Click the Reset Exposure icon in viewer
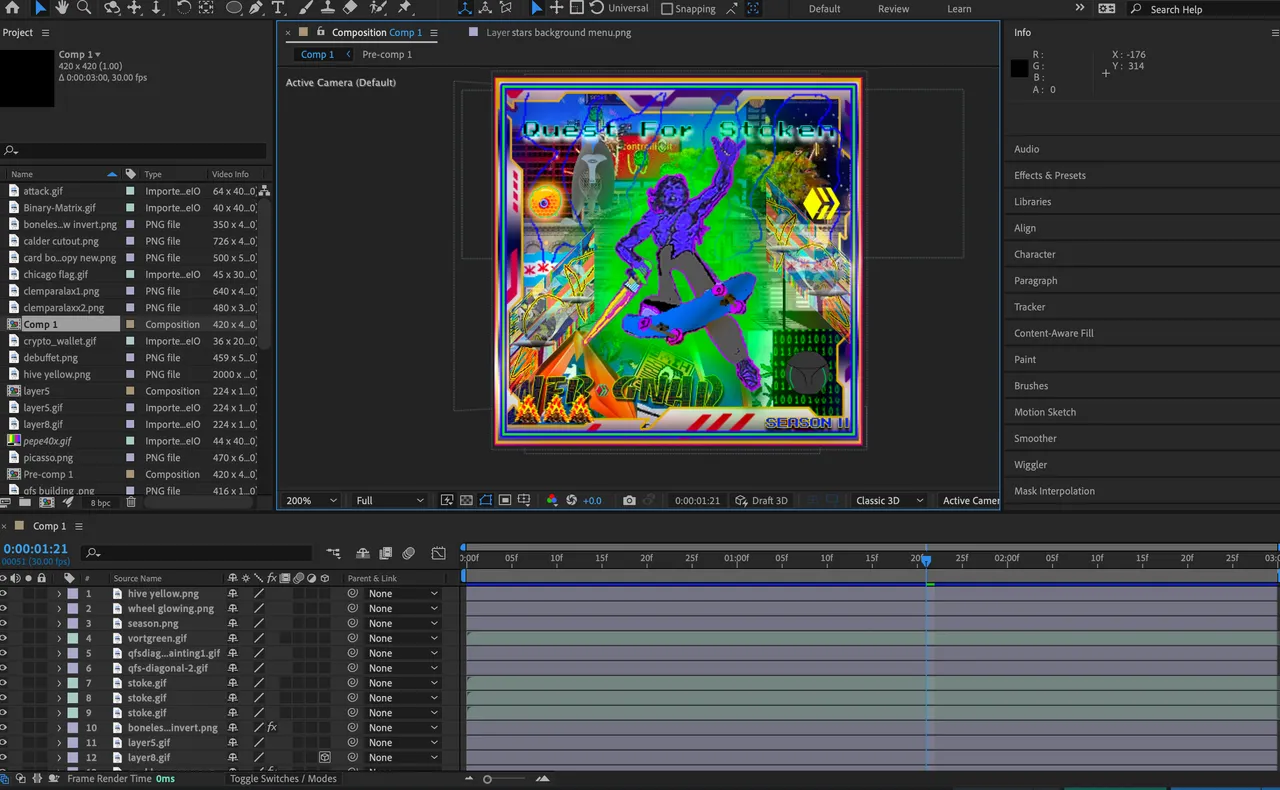 [572, 500]
